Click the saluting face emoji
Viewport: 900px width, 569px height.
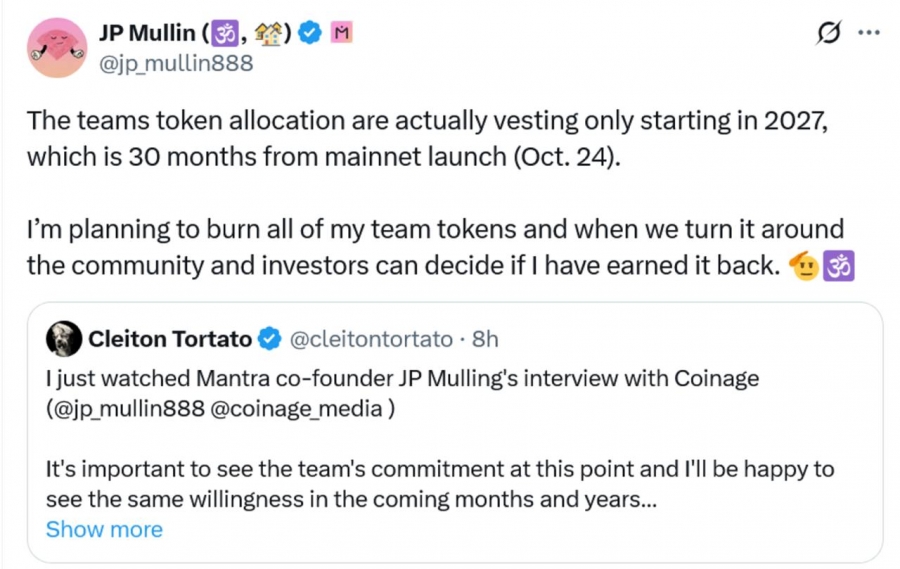pos(805,265)
